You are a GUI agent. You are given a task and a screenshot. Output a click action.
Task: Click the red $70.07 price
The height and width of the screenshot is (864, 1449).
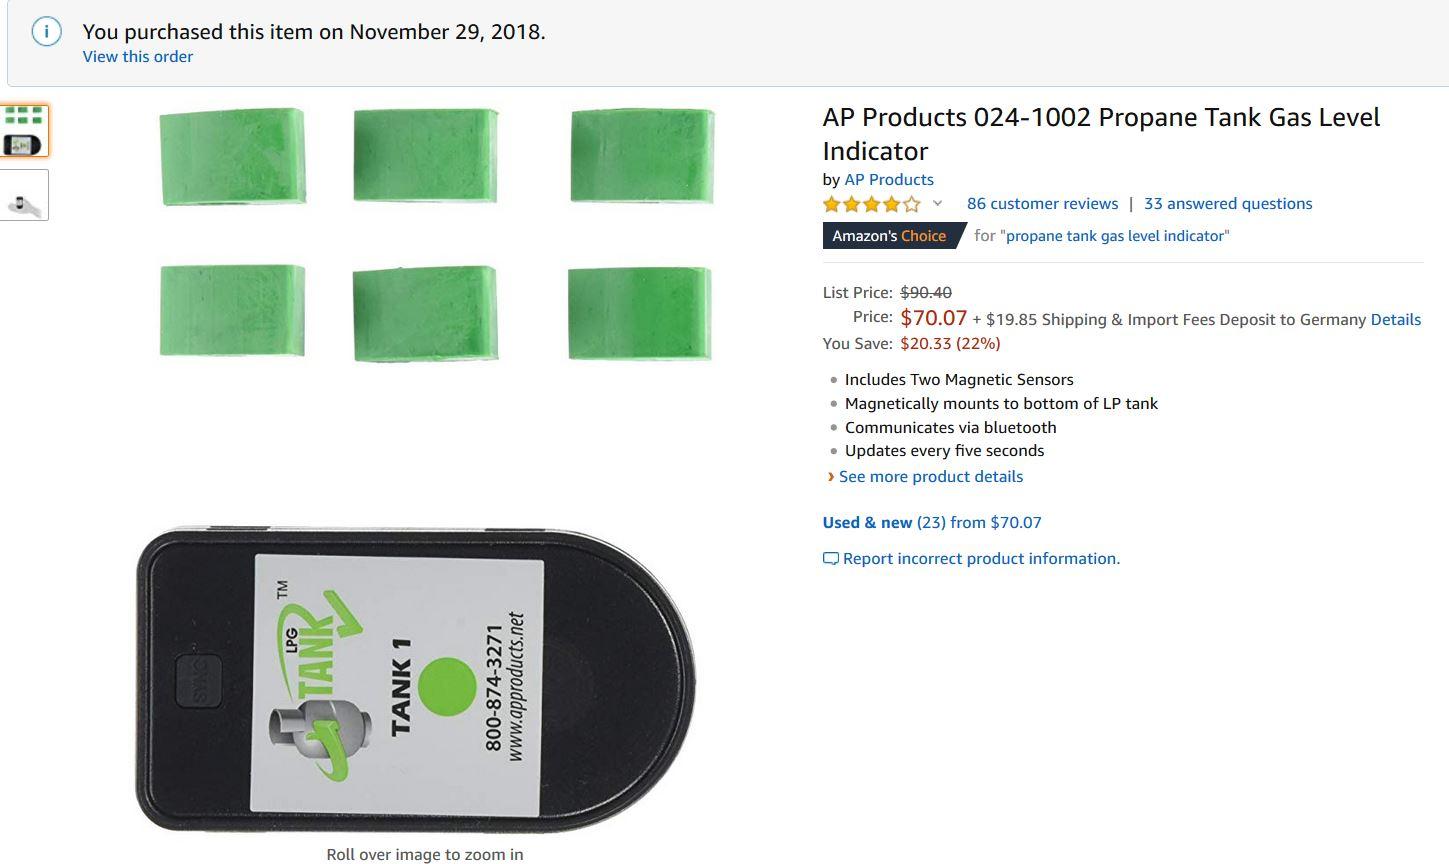tap(933, 318)
